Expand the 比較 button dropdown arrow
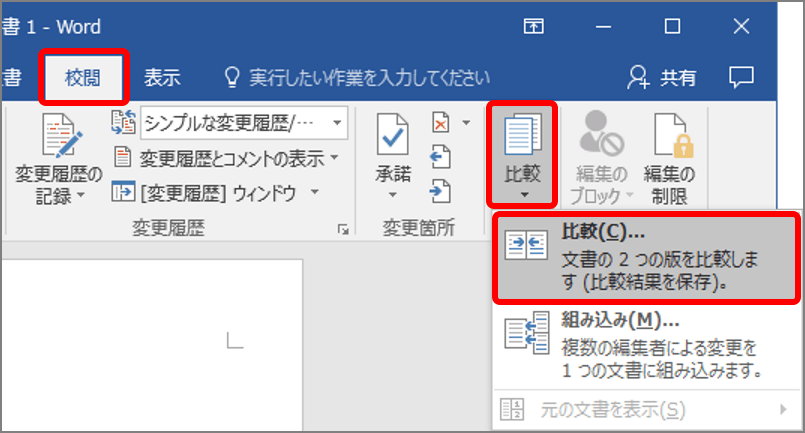The height and width of the screenshot is (433, 805). pos(524,195)
